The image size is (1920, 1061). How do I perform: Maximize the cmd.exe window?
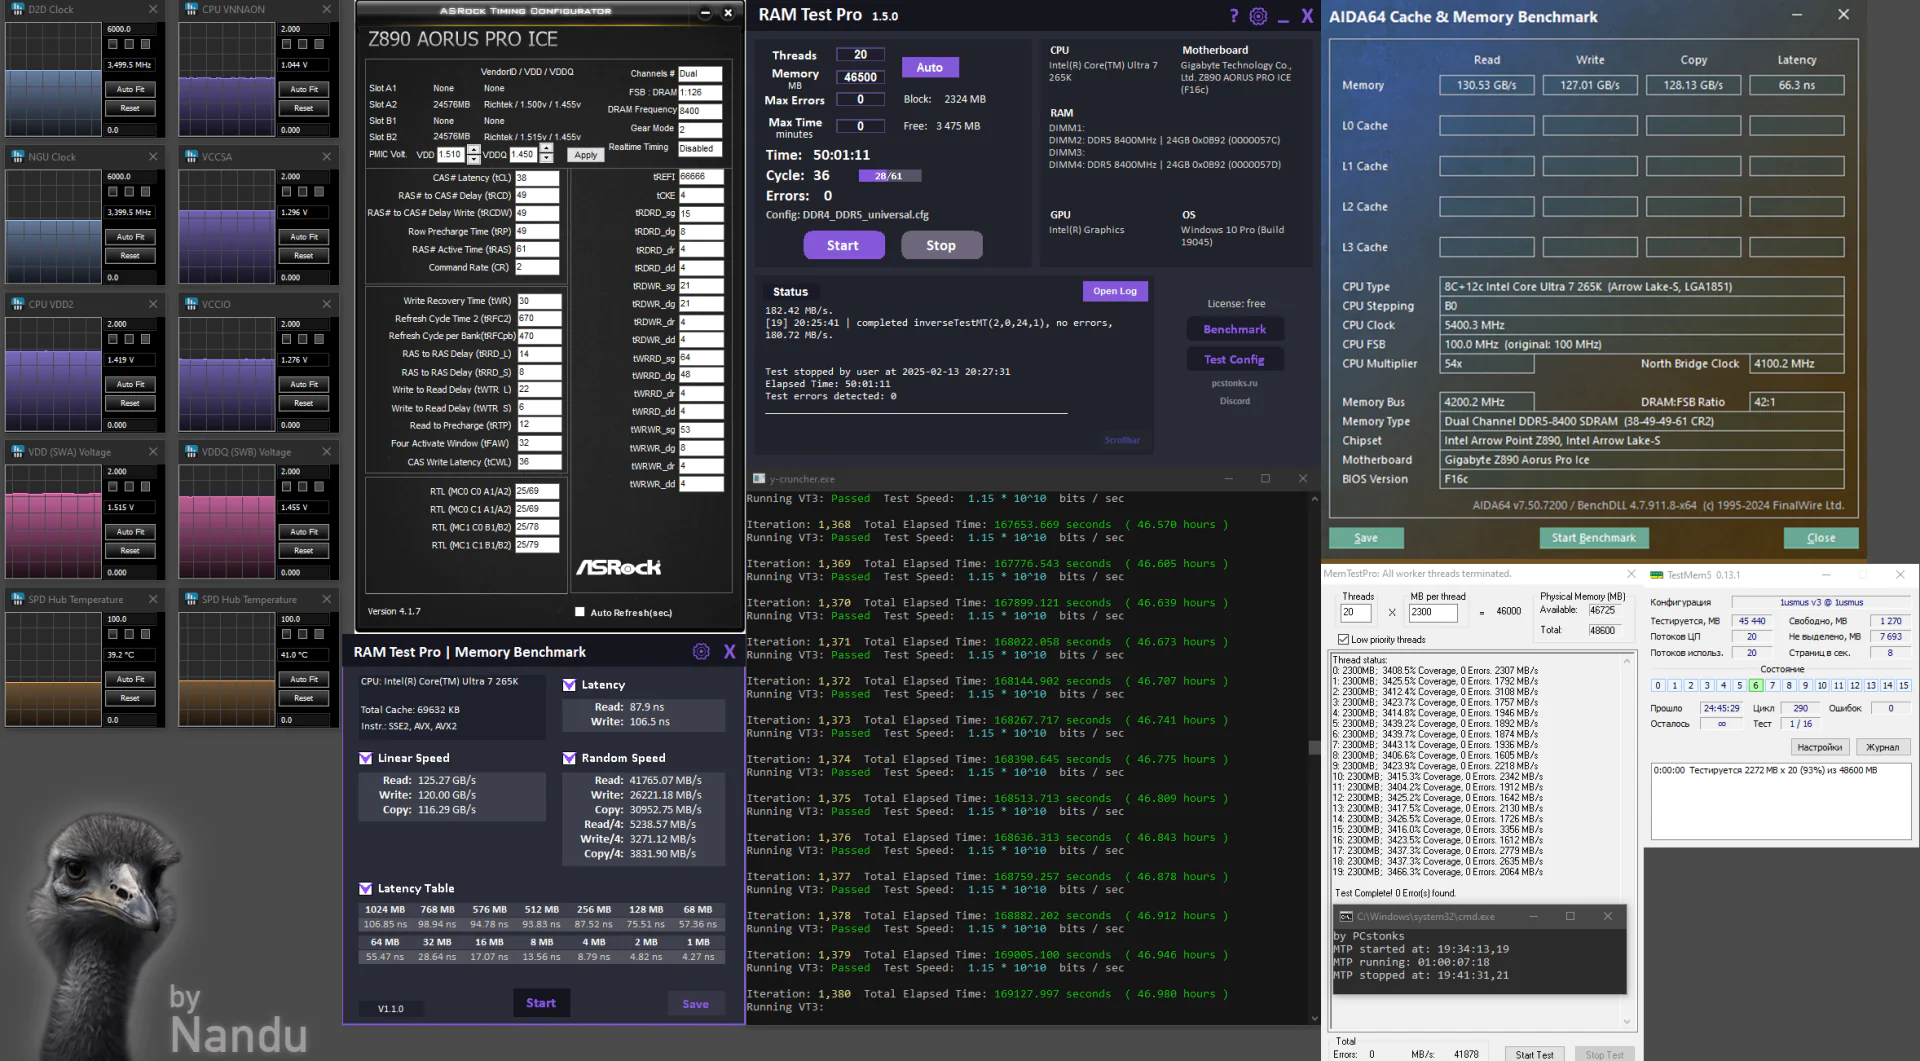pyautogui.click(x=1570, y=916)
